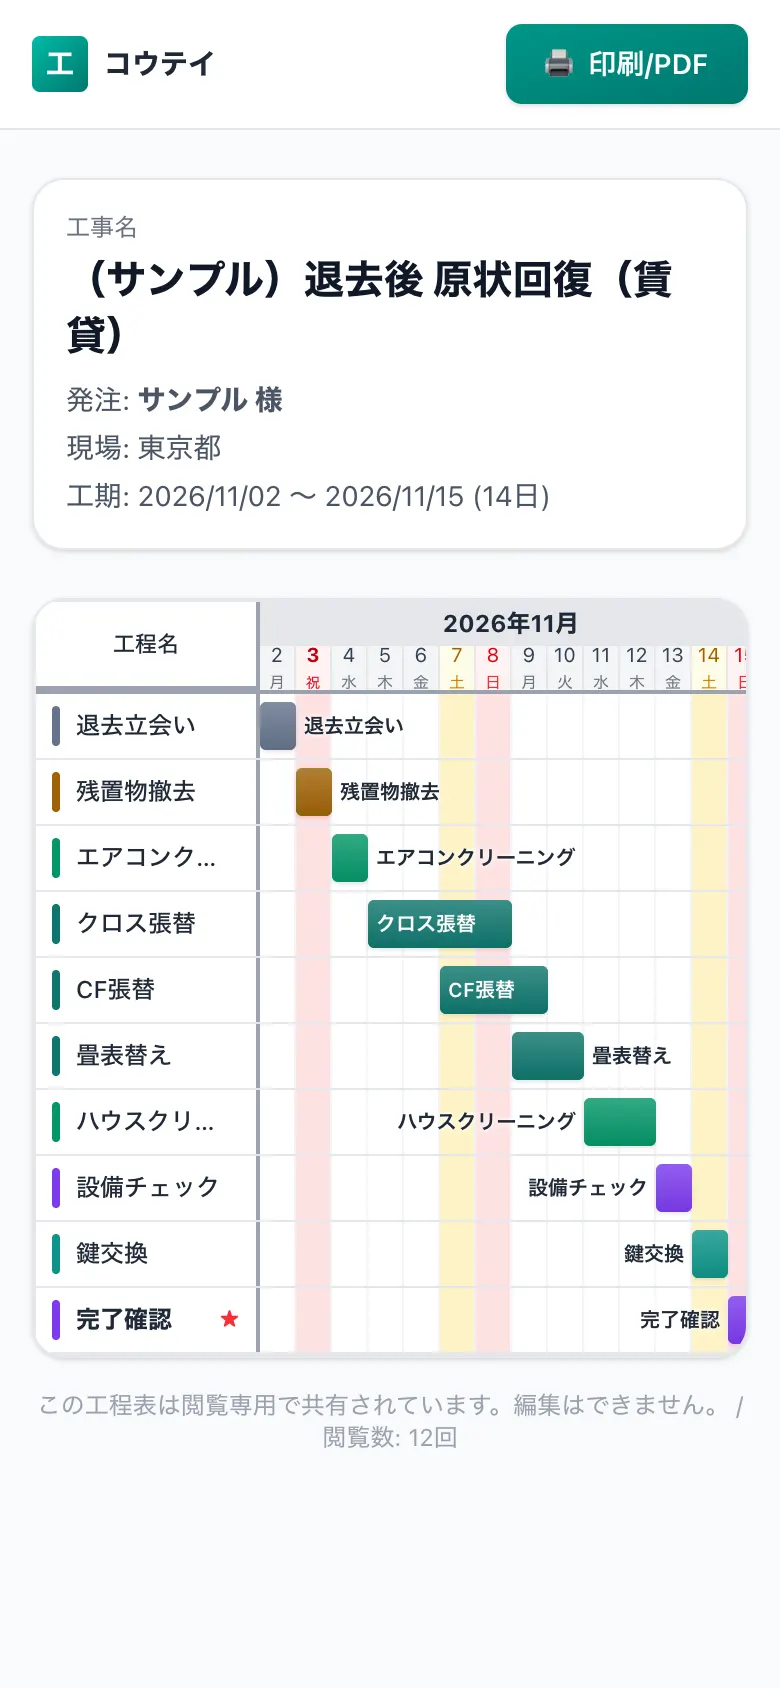
Task: Click the teal 鍵交換 Gantt bar
Action: click(x=710, y=1254)
